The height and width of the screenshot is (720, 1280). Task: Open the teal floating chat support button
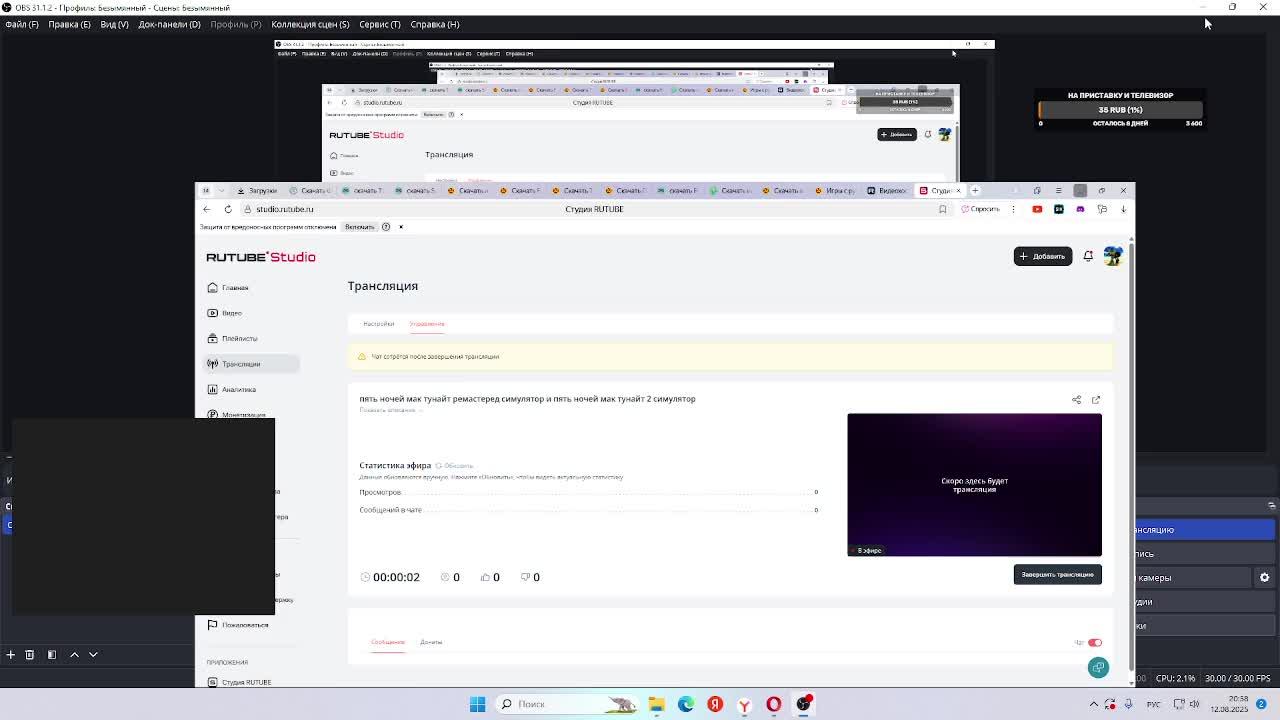[x=1098, y=668]
